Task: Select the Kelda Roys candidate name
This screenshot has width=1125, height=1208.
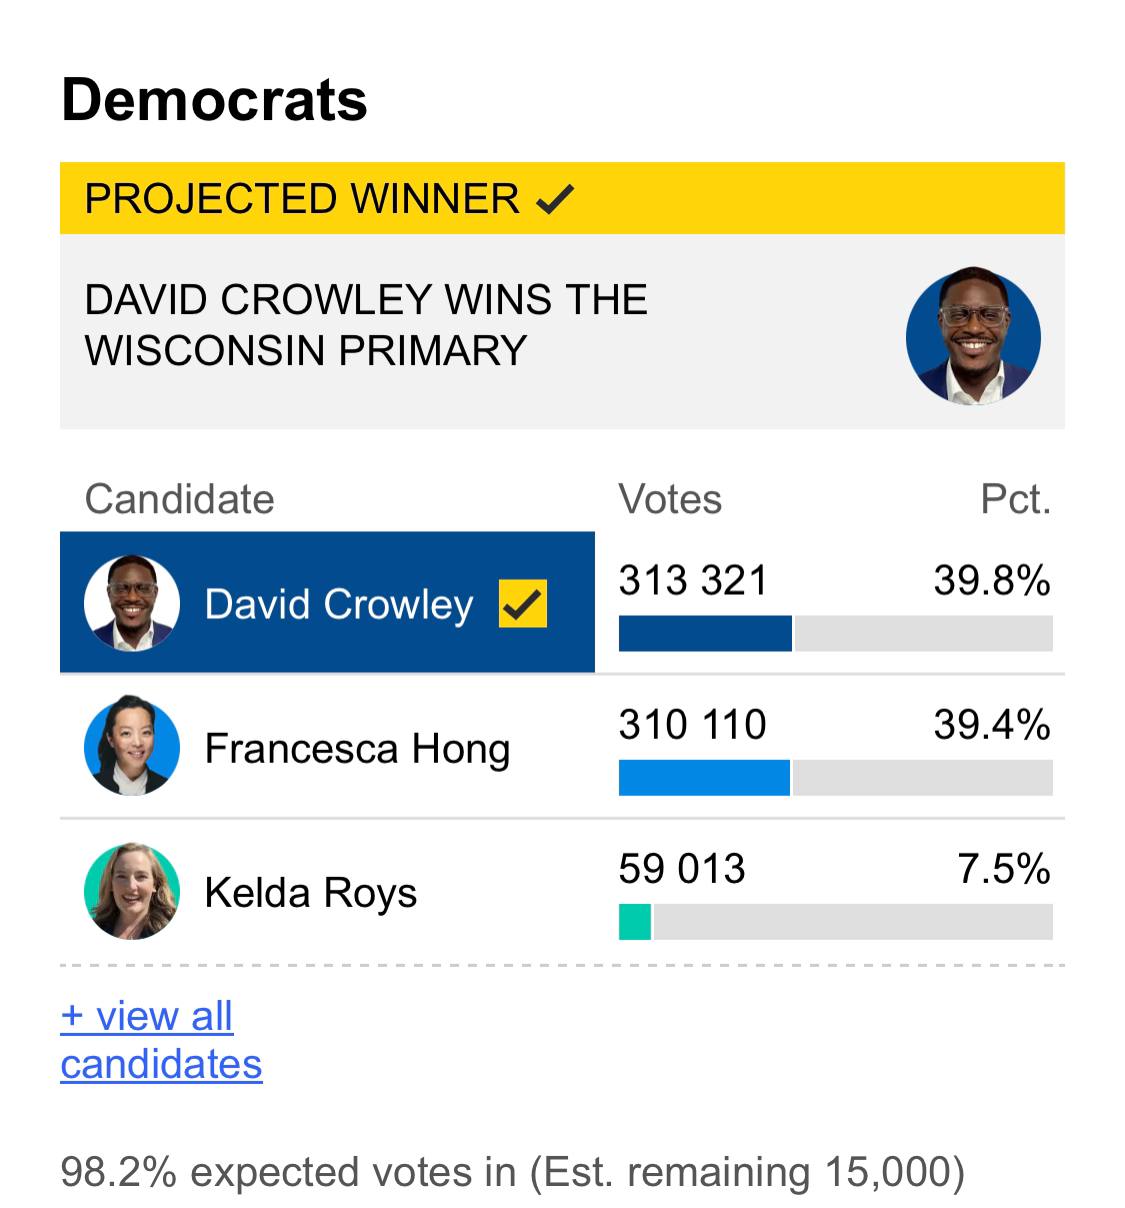Action: [310, 892]
